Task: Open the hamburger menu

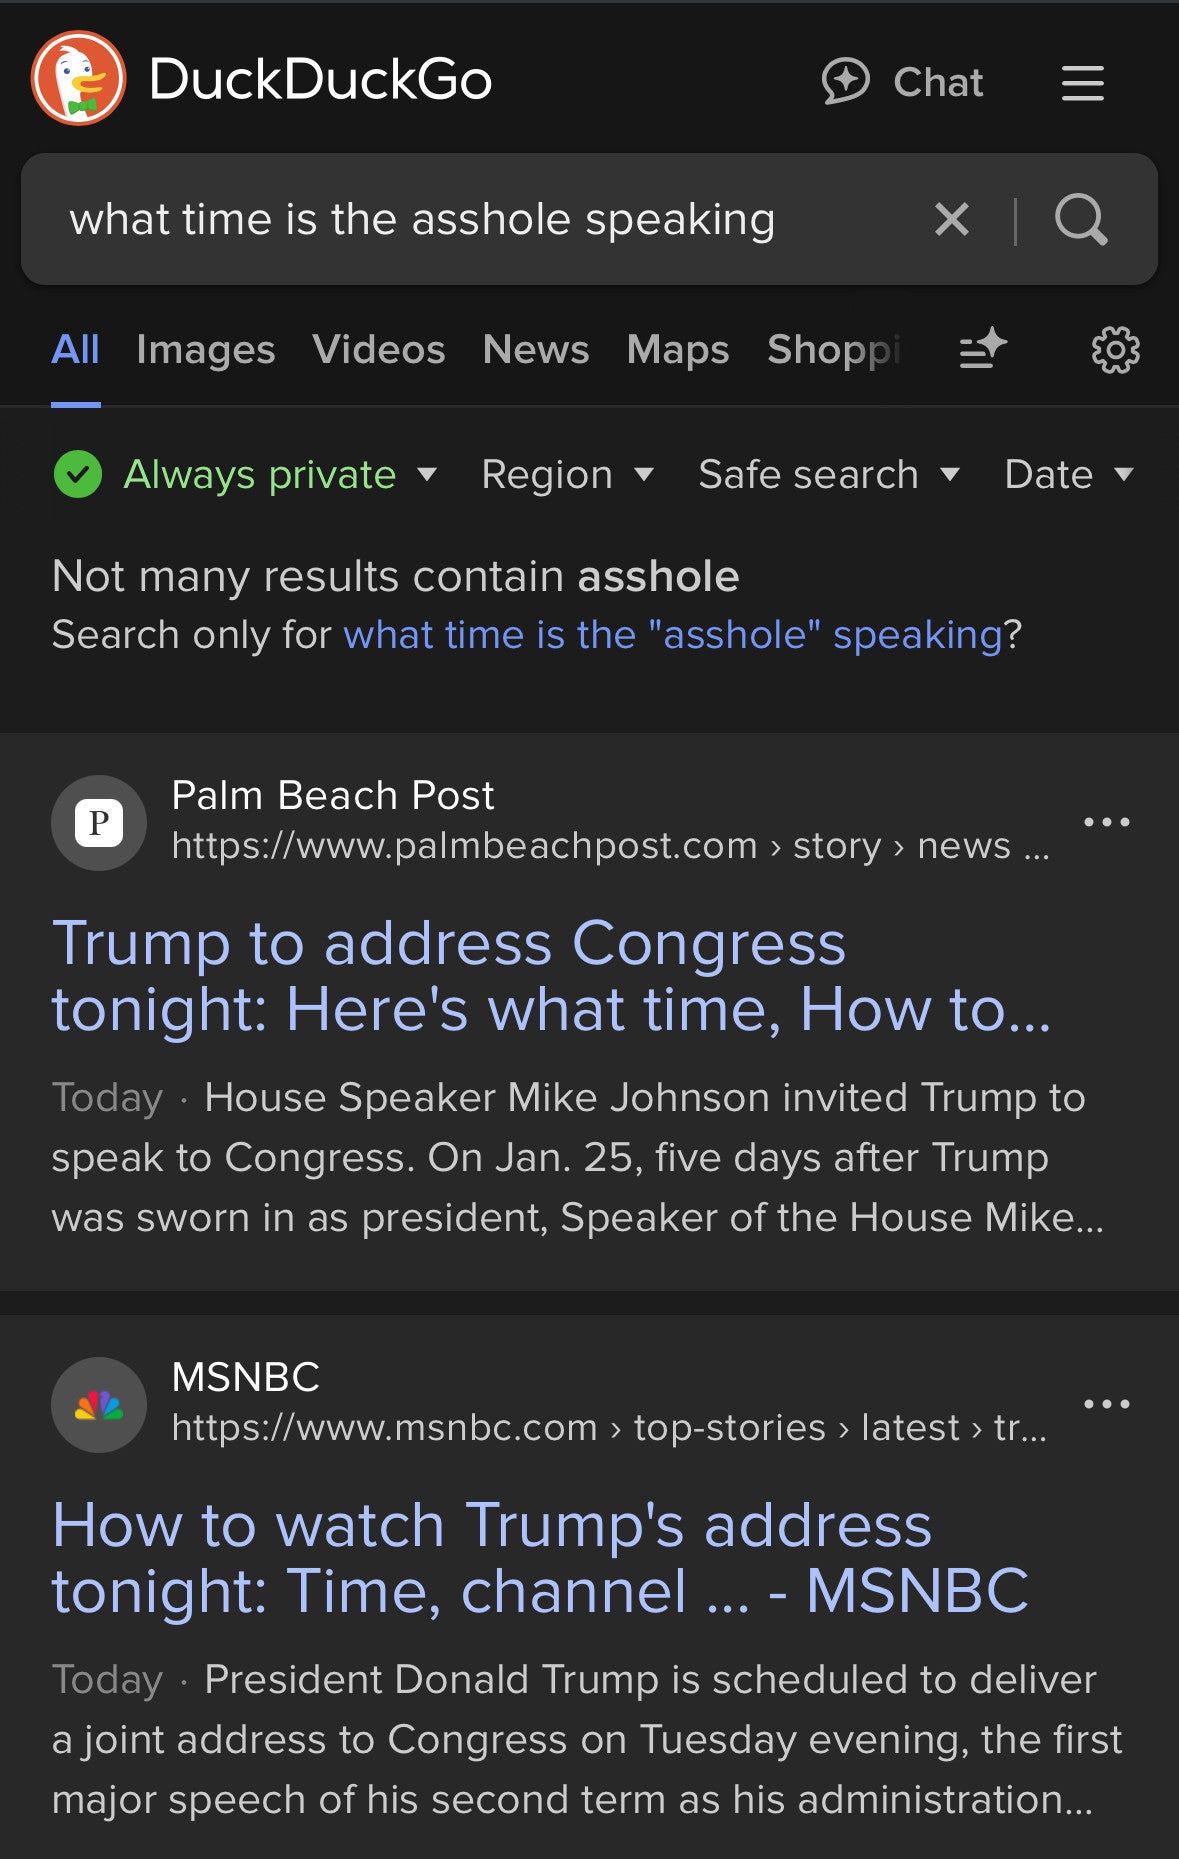Action: coord(1082,83)
